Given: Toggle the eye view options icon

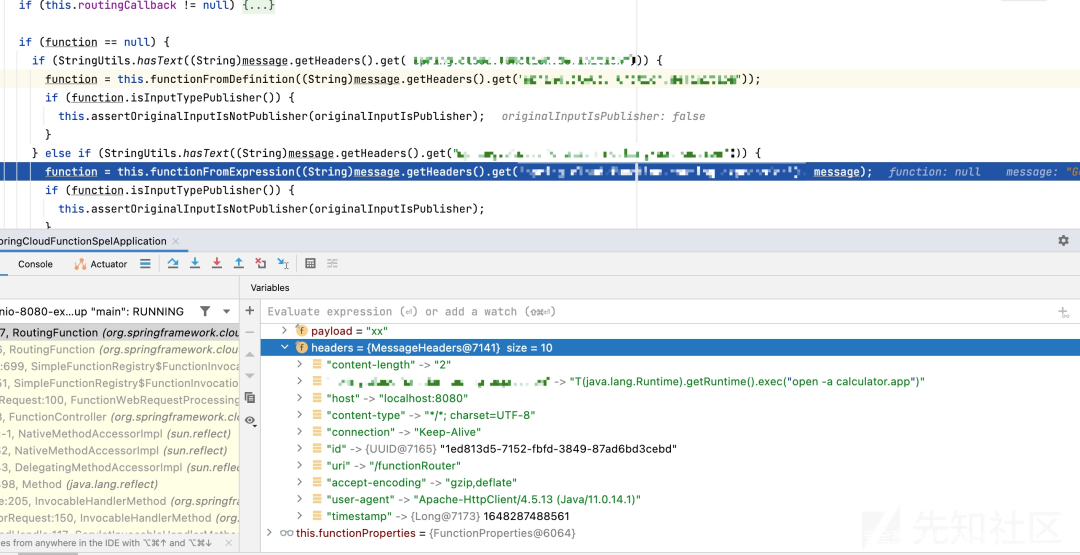Looking at the screenshot, I should point(250,421).
